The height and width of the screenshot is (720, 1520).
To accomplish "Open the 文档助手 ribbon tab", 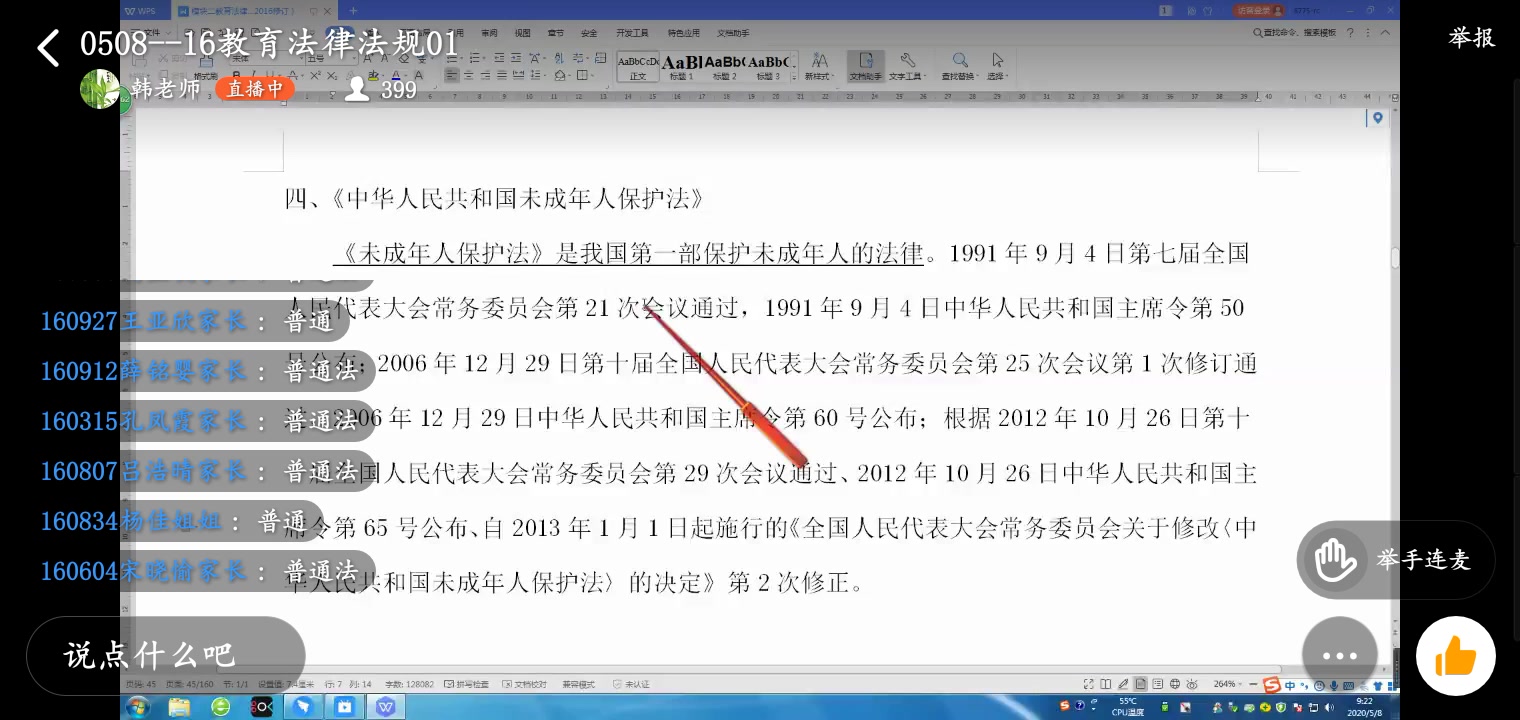I will pos(734,33).
